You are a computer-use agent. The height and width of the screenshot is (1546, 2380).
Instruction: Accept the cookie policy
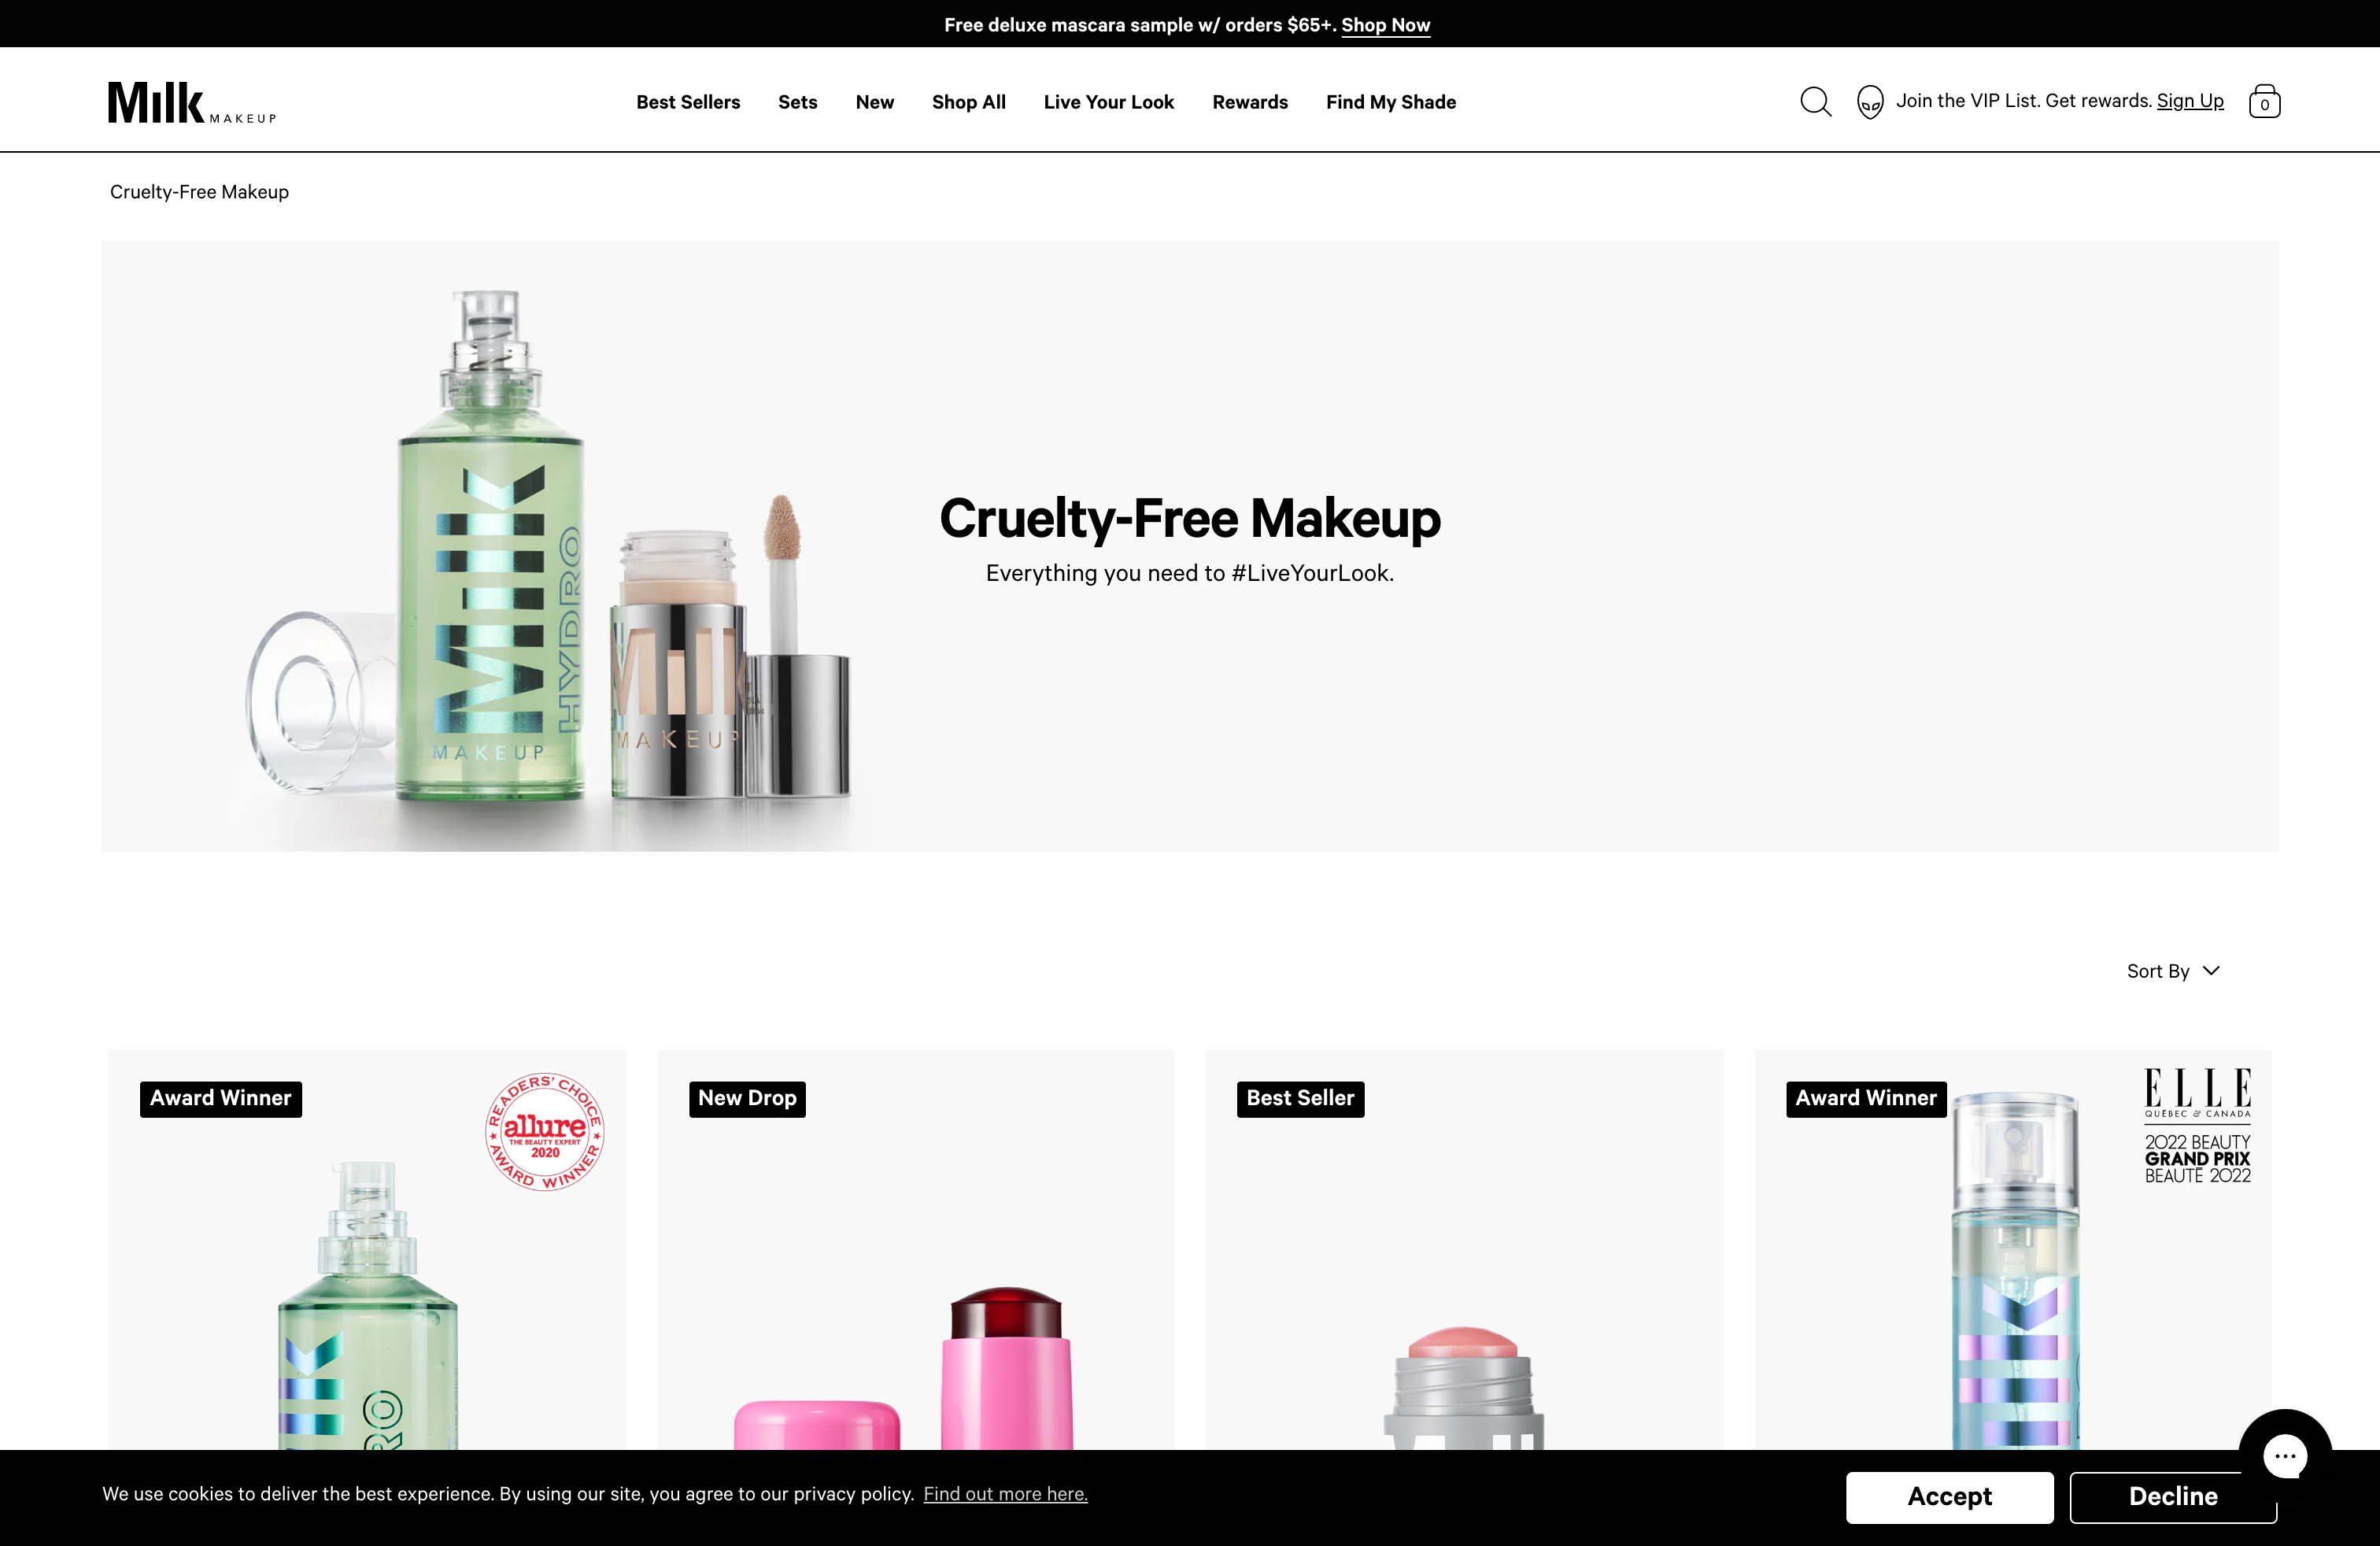pyautogui.click(x=1949, y=1496)
